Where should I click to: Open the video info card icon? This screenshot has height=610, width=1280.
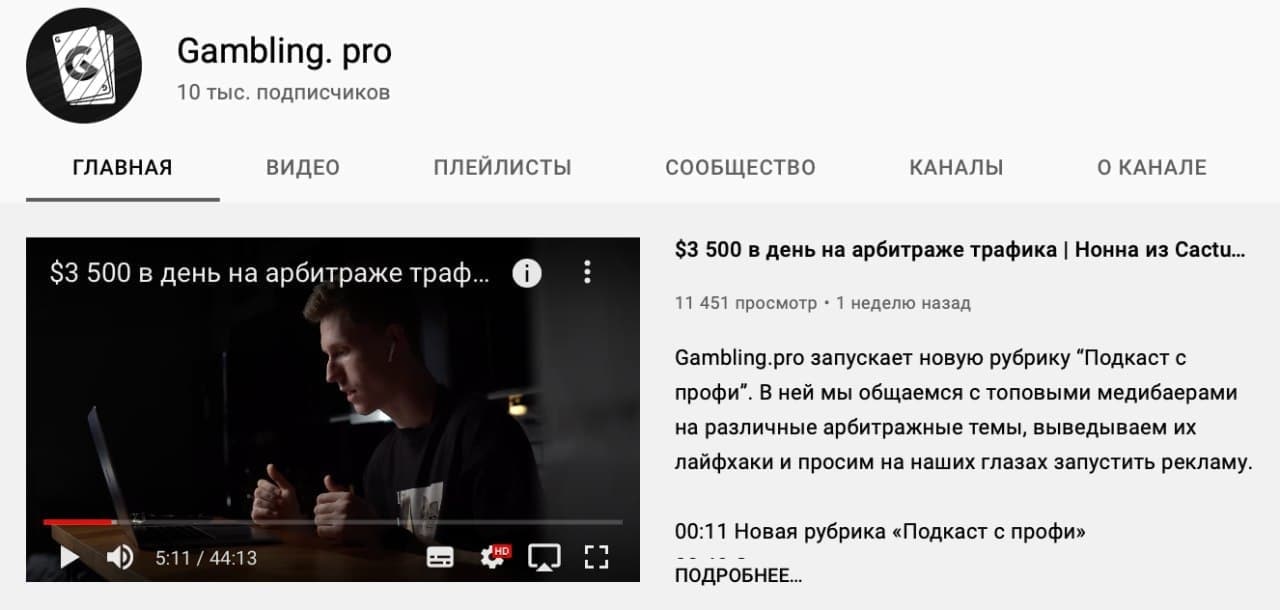527,272
